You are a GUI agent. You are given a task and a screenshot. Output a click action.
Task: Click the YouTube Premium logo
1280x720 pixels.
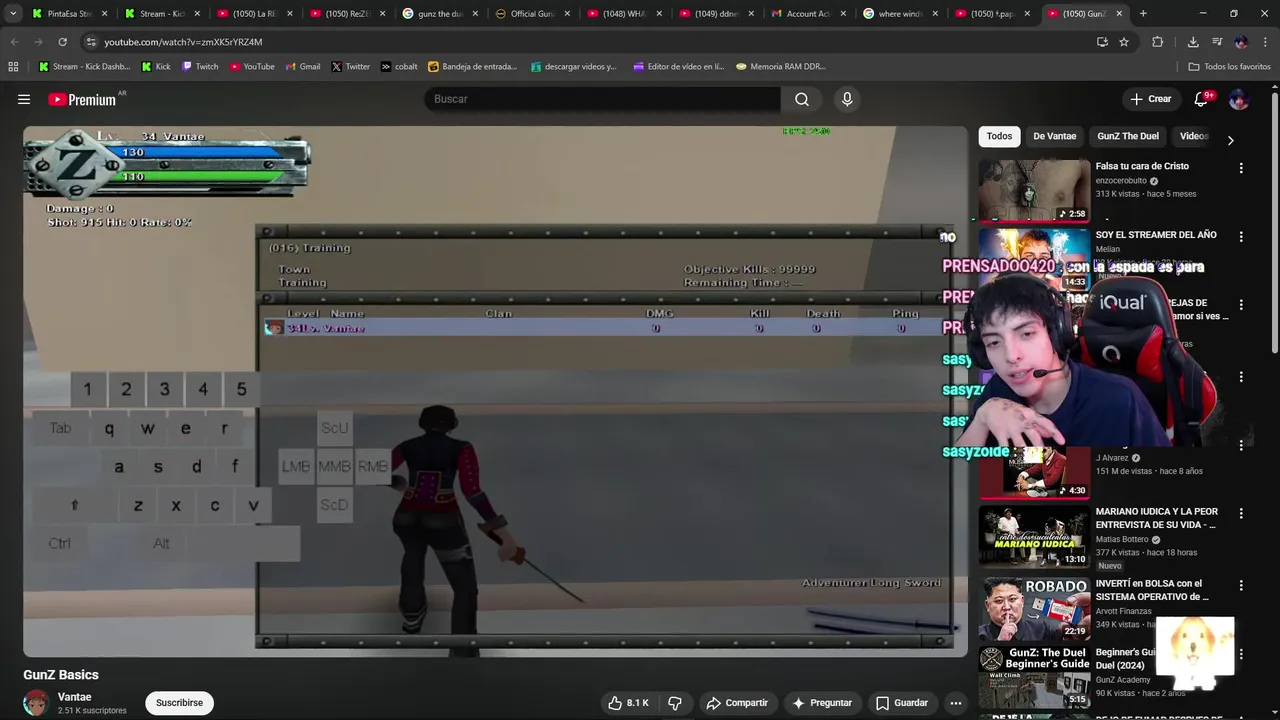coord(82,99)
